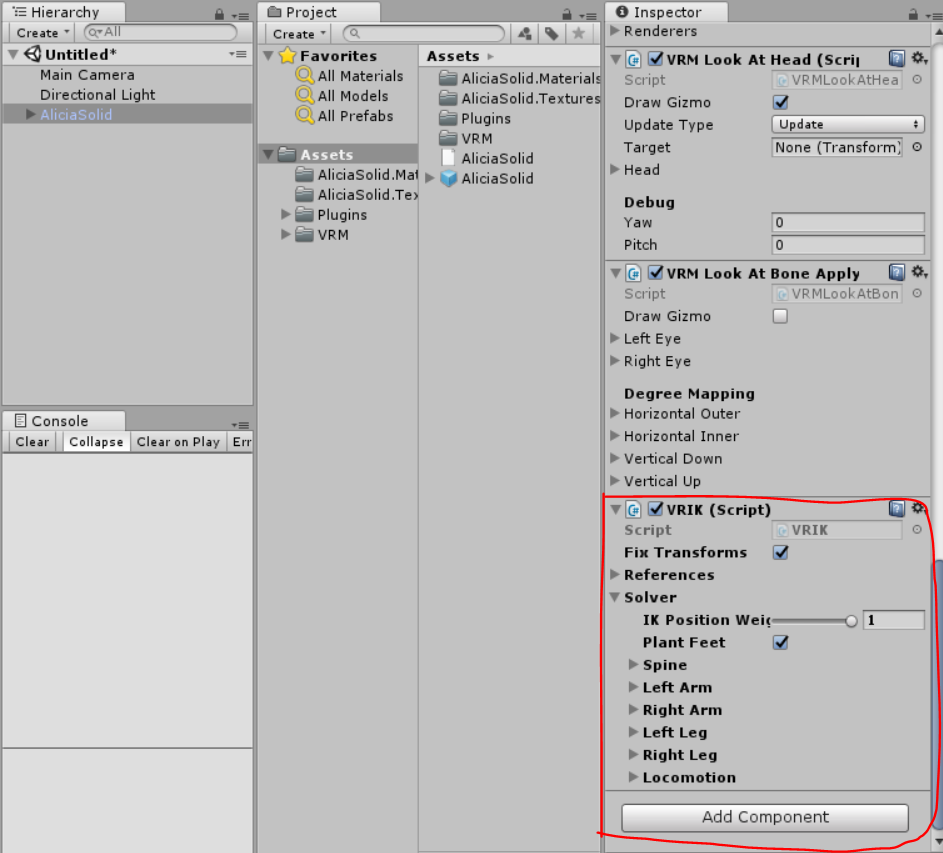Expand Left Arm under Solver
Viewport: 943px width, 853px height.
pyautogui.click(x=634, y=687)
